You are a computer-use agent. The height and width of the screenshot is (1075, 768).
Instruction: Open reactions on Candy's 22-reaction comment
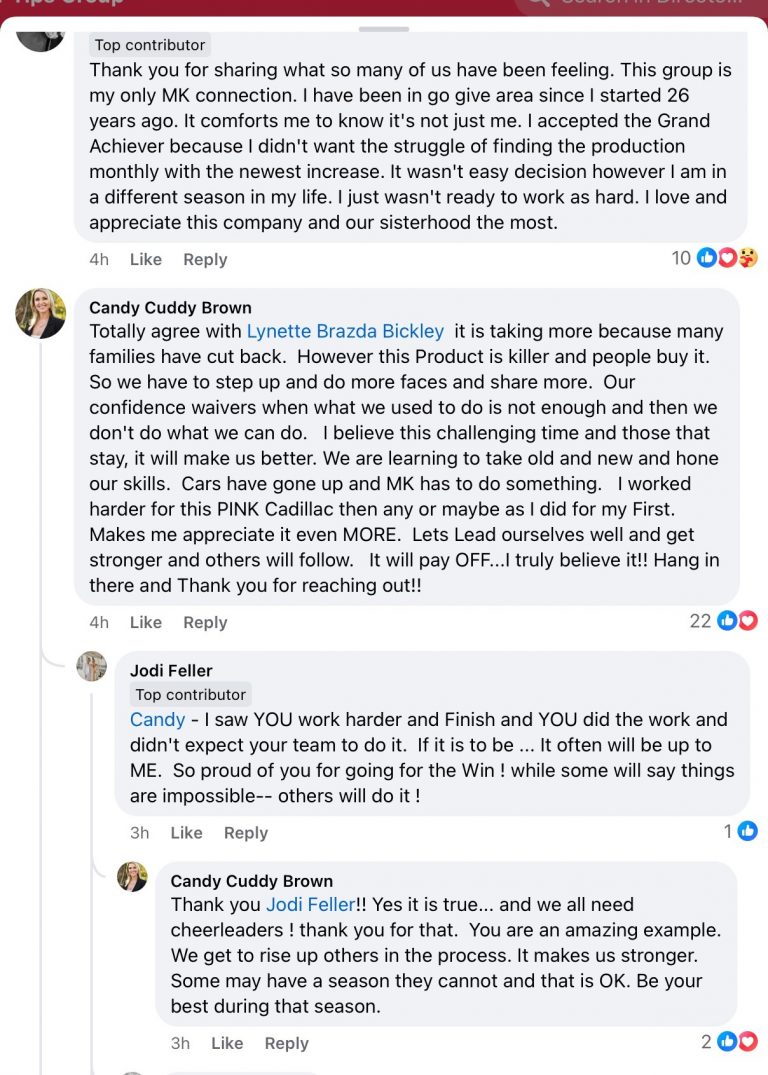(x=737, y=621)
